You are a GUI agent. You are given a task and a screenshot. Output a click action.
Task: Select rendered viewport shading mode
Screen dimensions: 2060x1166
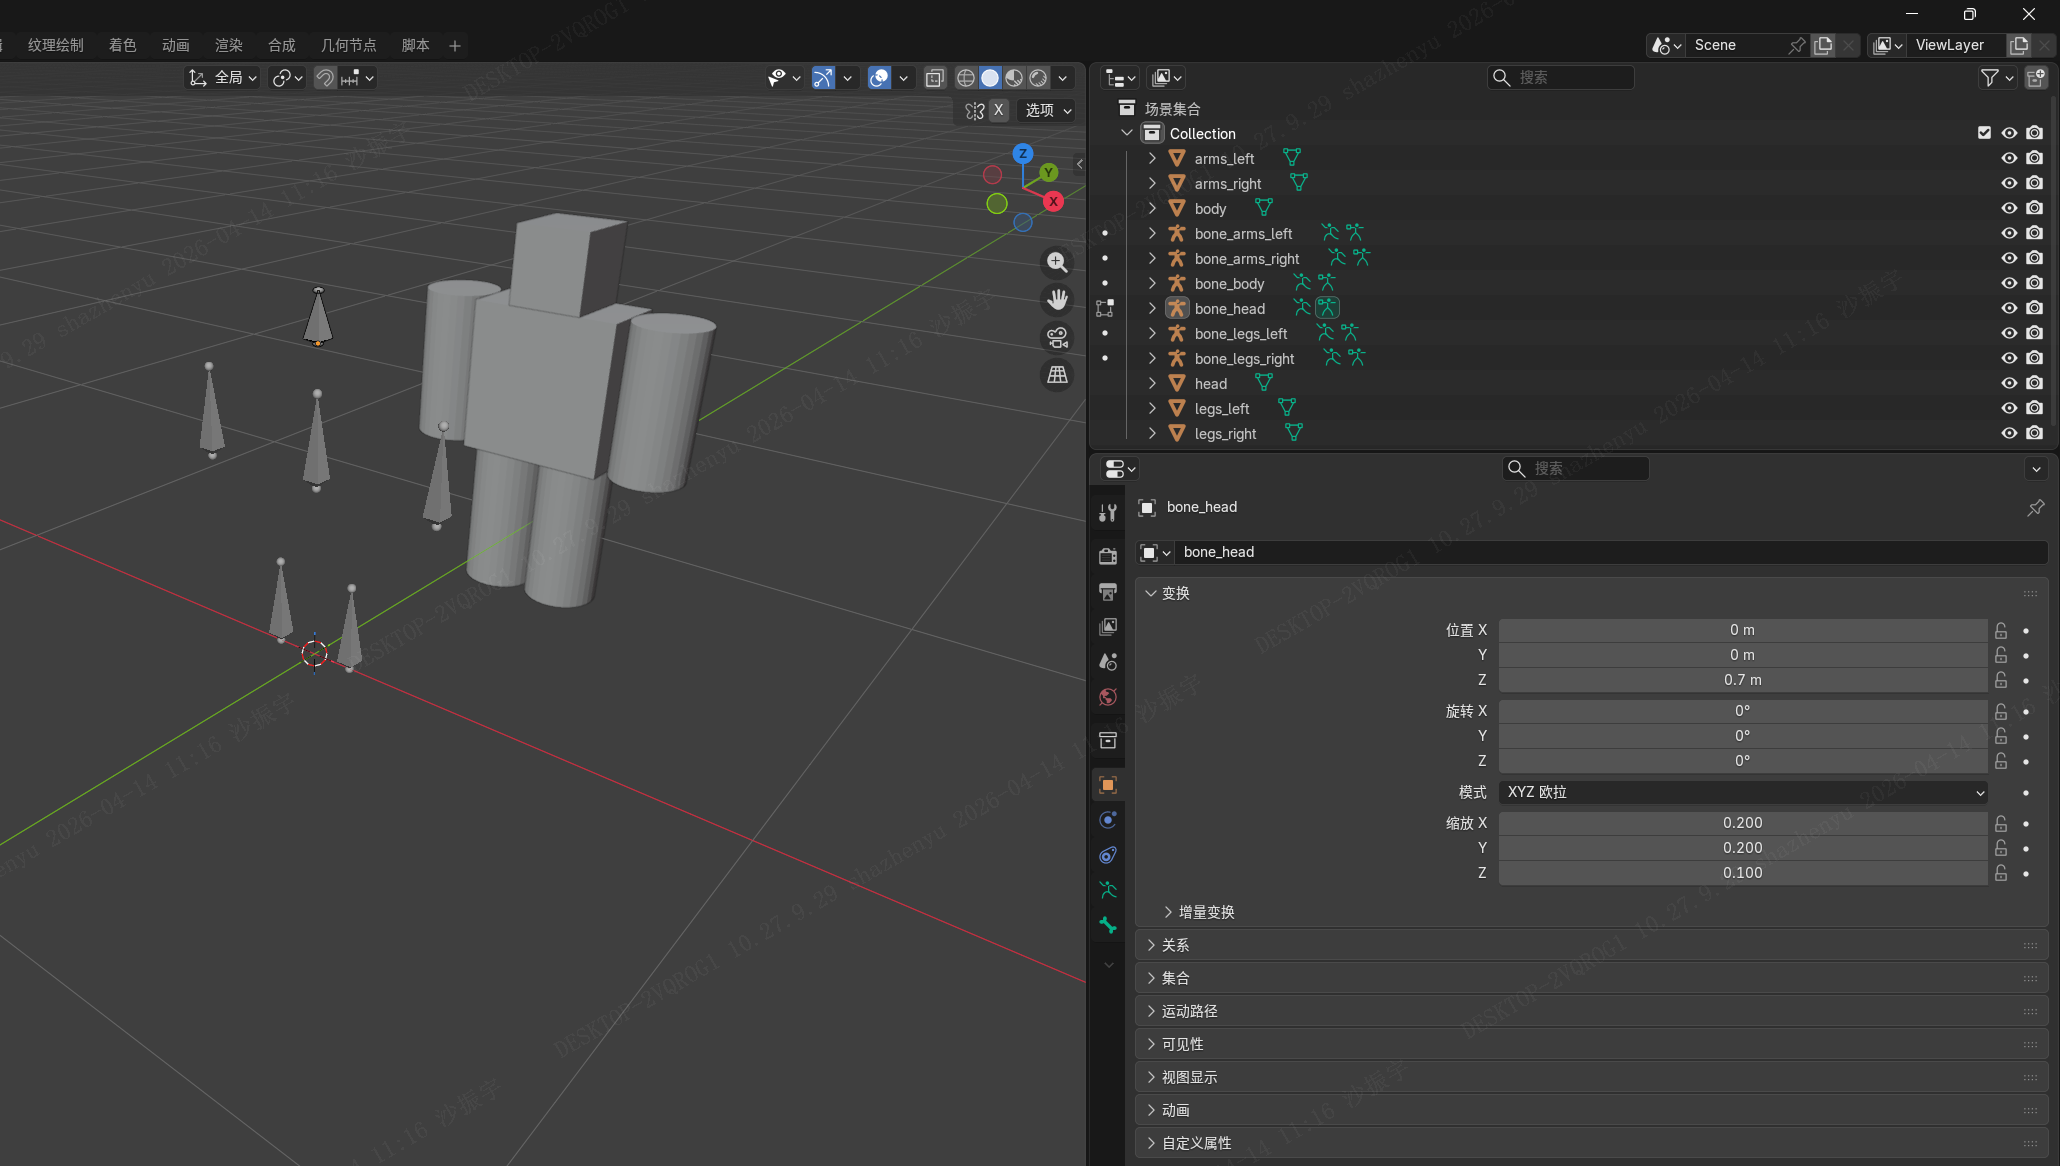(1038, 78)
